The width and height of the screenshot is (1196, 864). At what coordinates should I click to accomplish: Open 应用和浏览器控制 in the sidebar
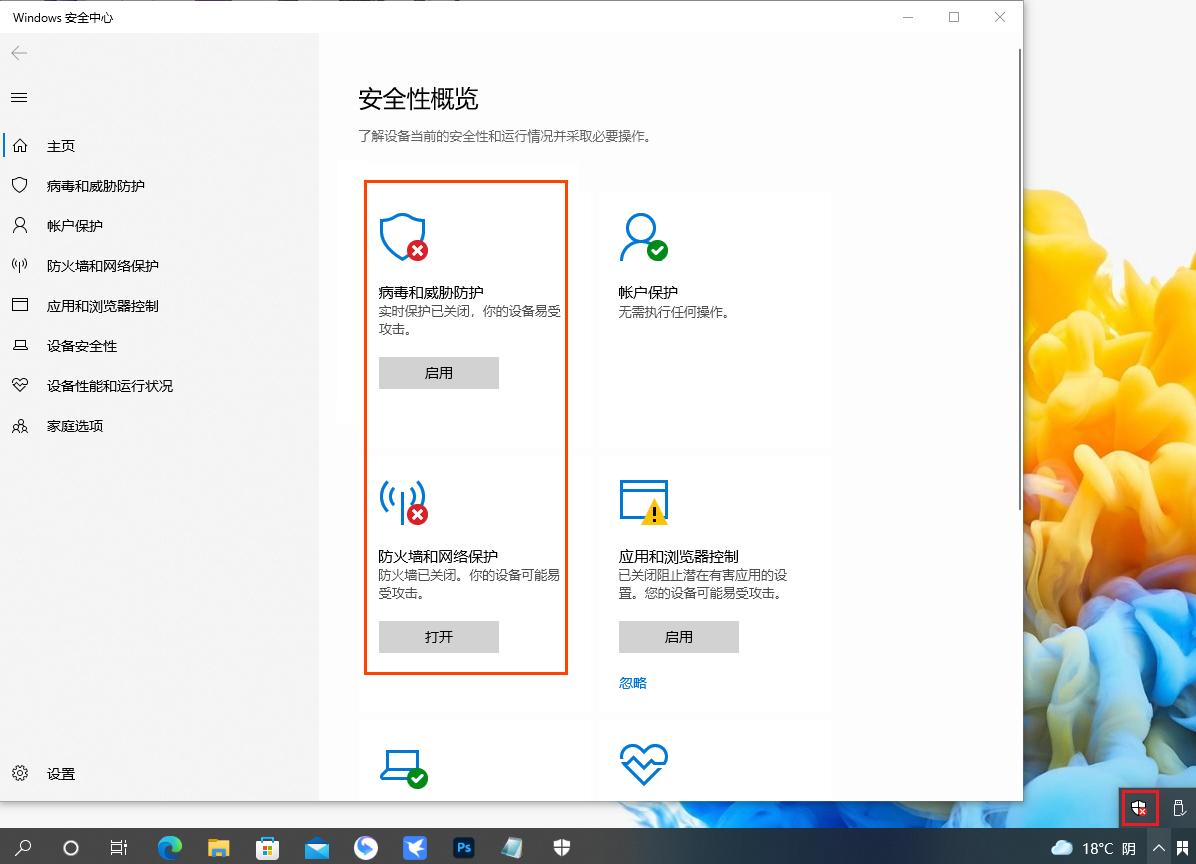click(x=103, y=305)
